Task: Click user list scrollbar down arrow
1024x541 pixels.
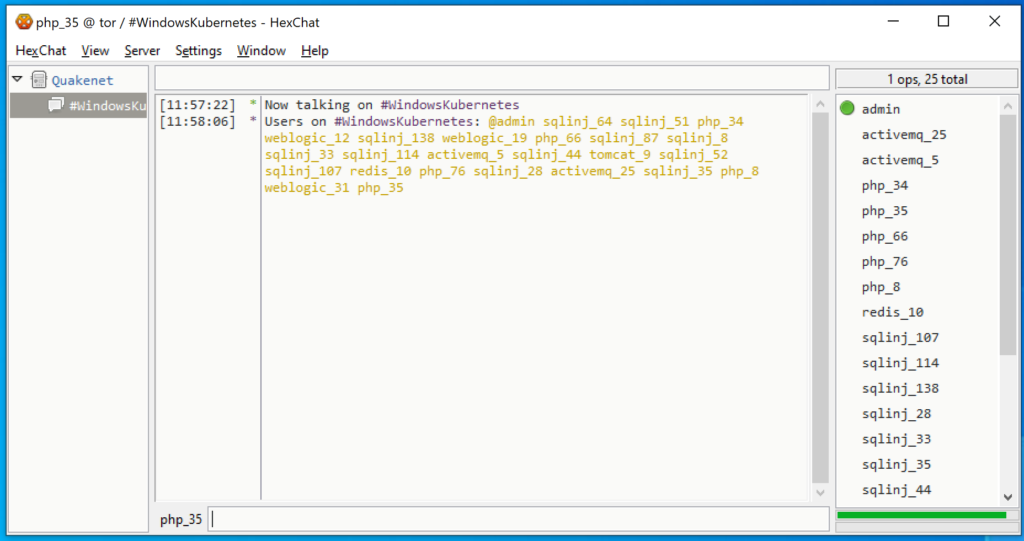Action: pos(1008,497)
